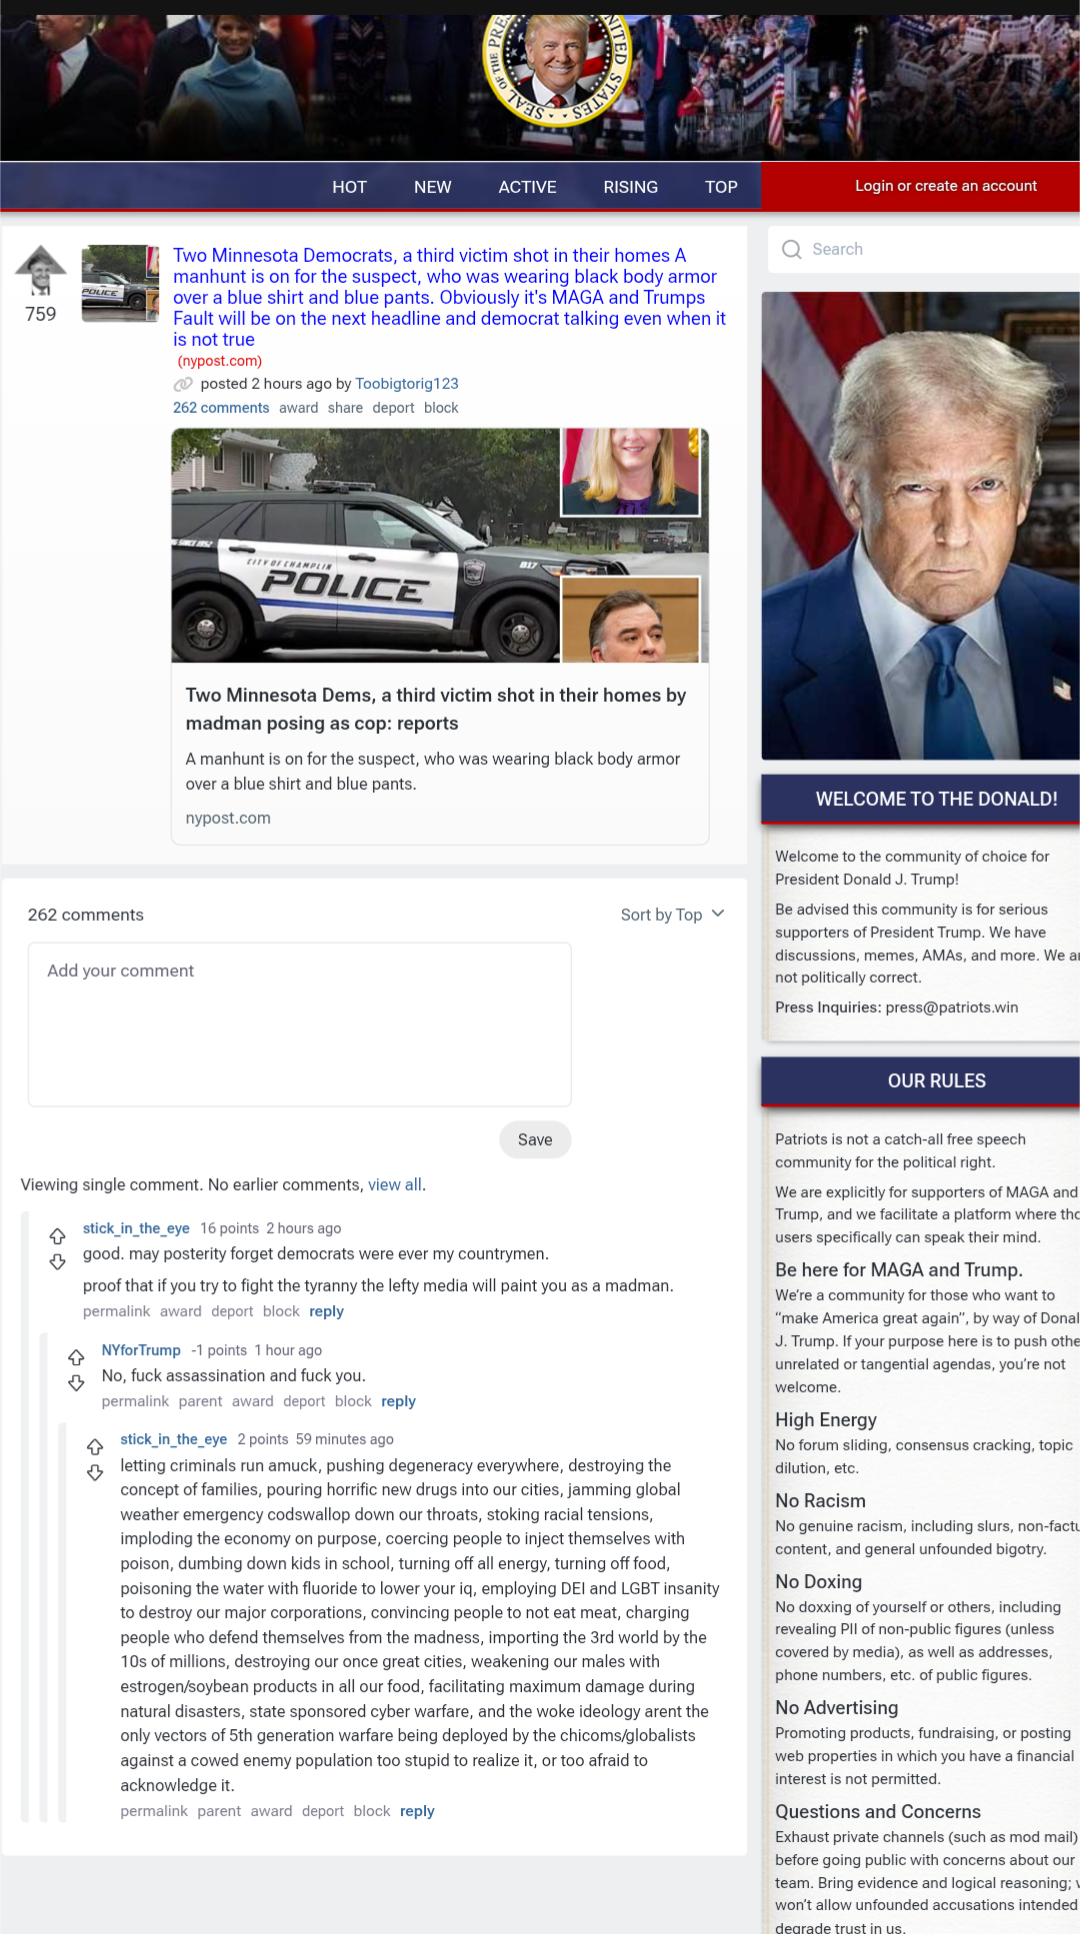This screenshot has width=1080, height=1934.
Task: Click Login or create an account
Action: tap(945, 186)
